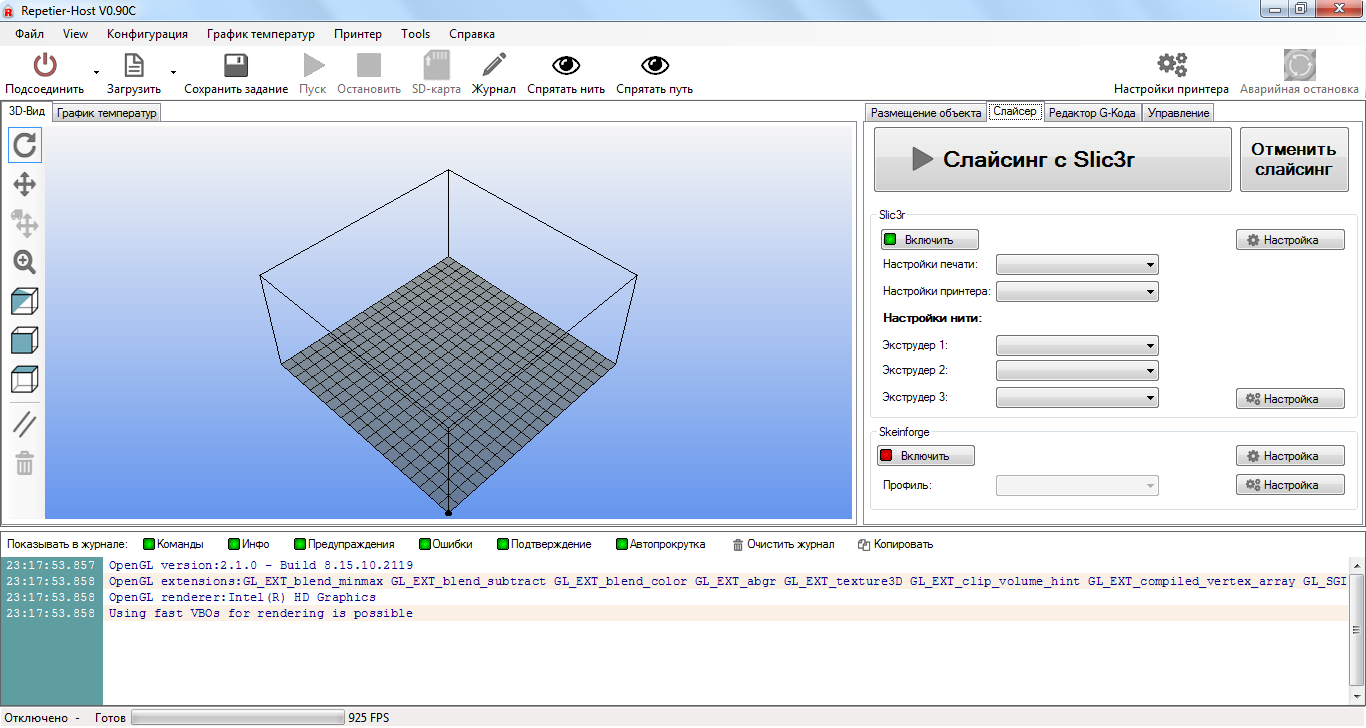The width and height of the screenshot is (1366, 728).
Task: Click the Слайсинг с Slic3r button
Action: tap(1052, 160)
